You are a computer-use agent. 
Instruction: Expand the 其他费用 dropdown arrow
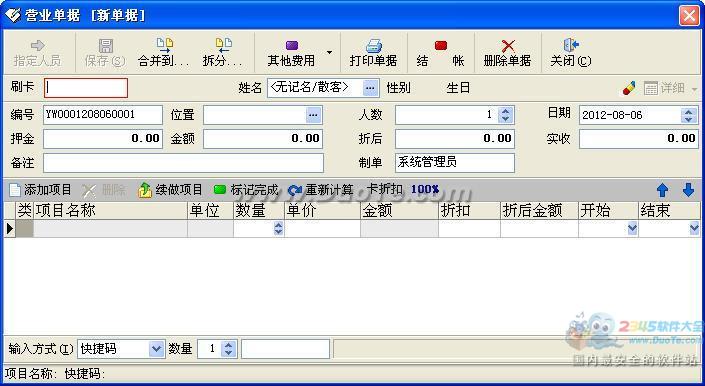[x=330, y=53]
